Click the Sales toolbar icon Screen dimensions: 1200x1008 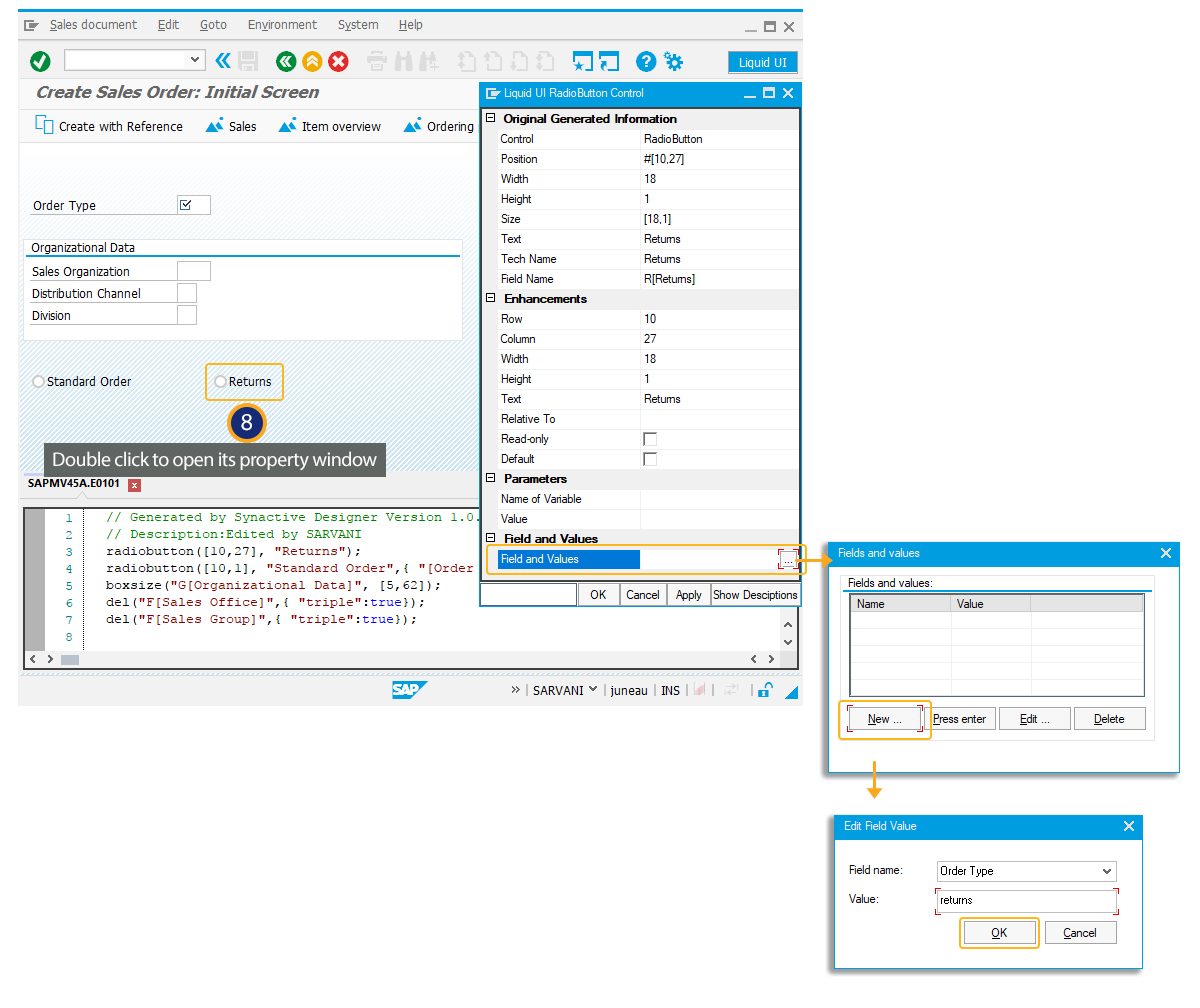(x=214, y=126)
